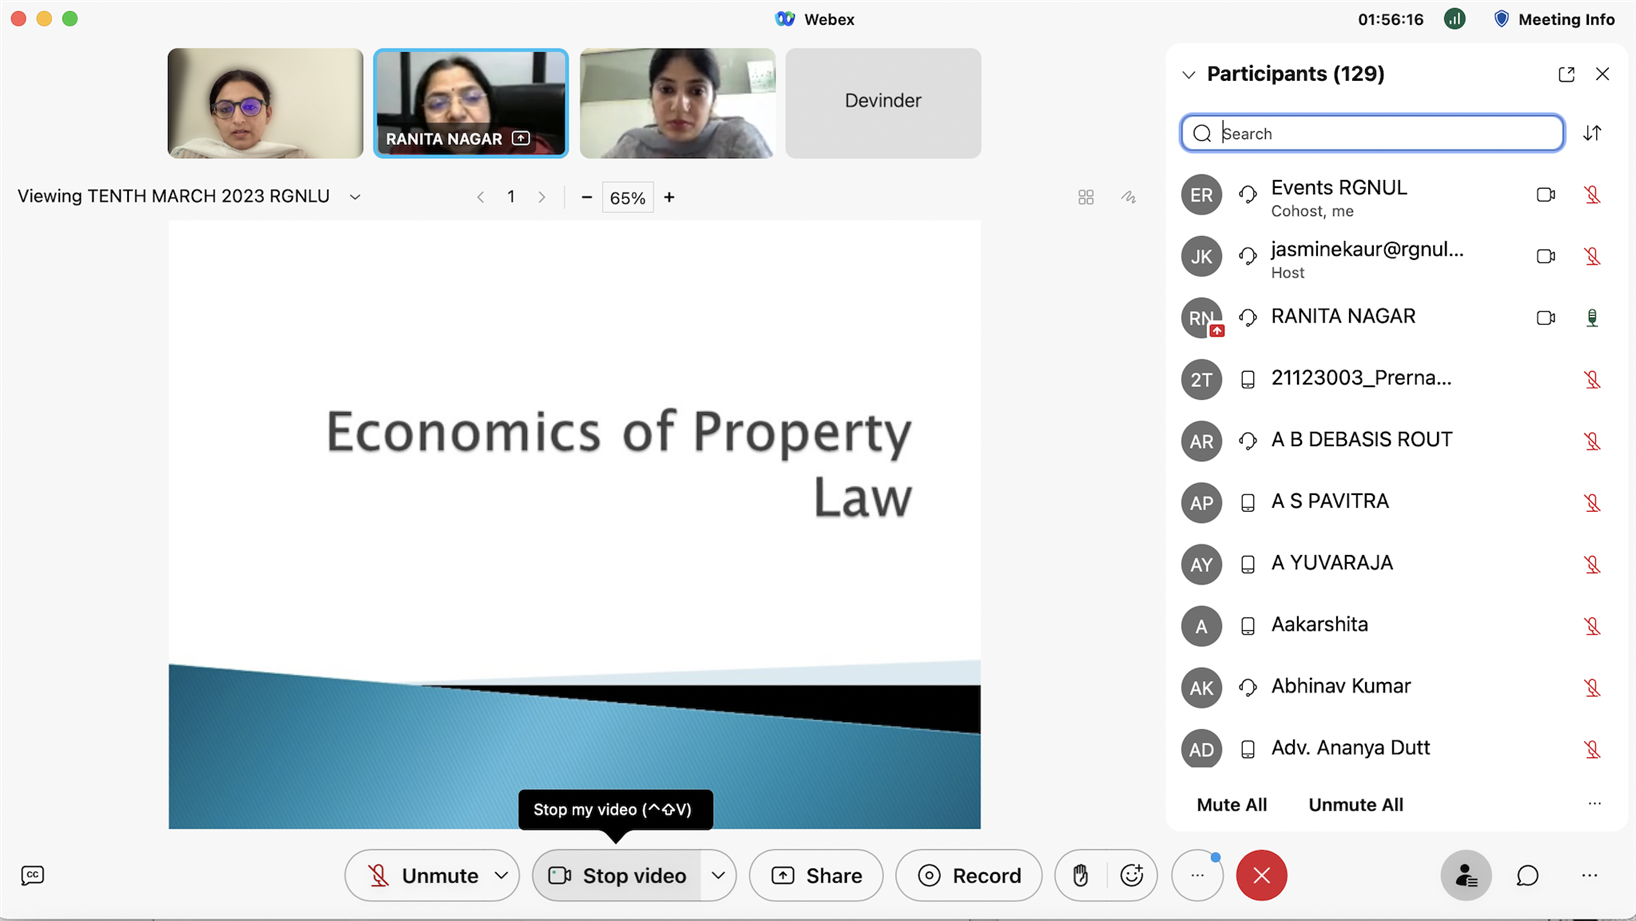Select Aakarshita participant row

coord(1395,626)
